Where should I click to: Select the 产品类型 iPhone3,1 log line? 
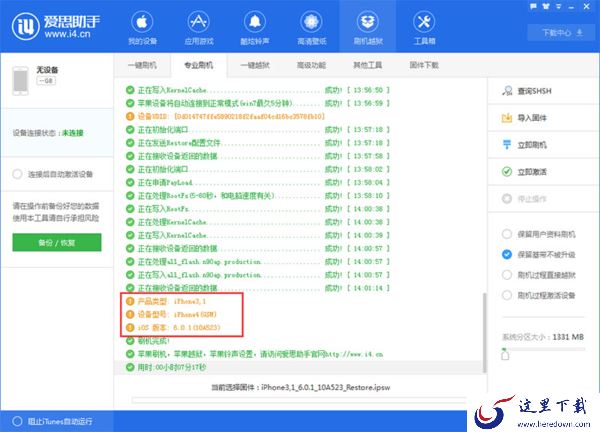click(x=166, y=301)
